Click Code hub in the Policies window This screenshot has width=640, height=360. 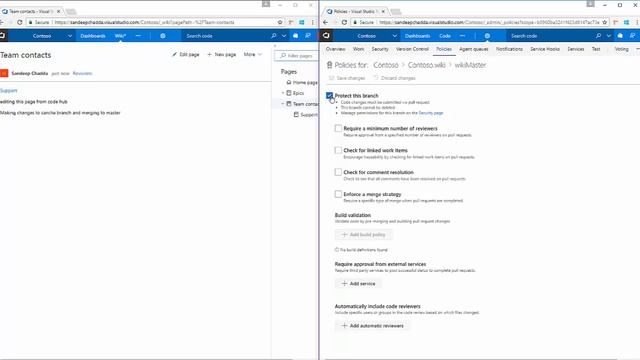445,36
